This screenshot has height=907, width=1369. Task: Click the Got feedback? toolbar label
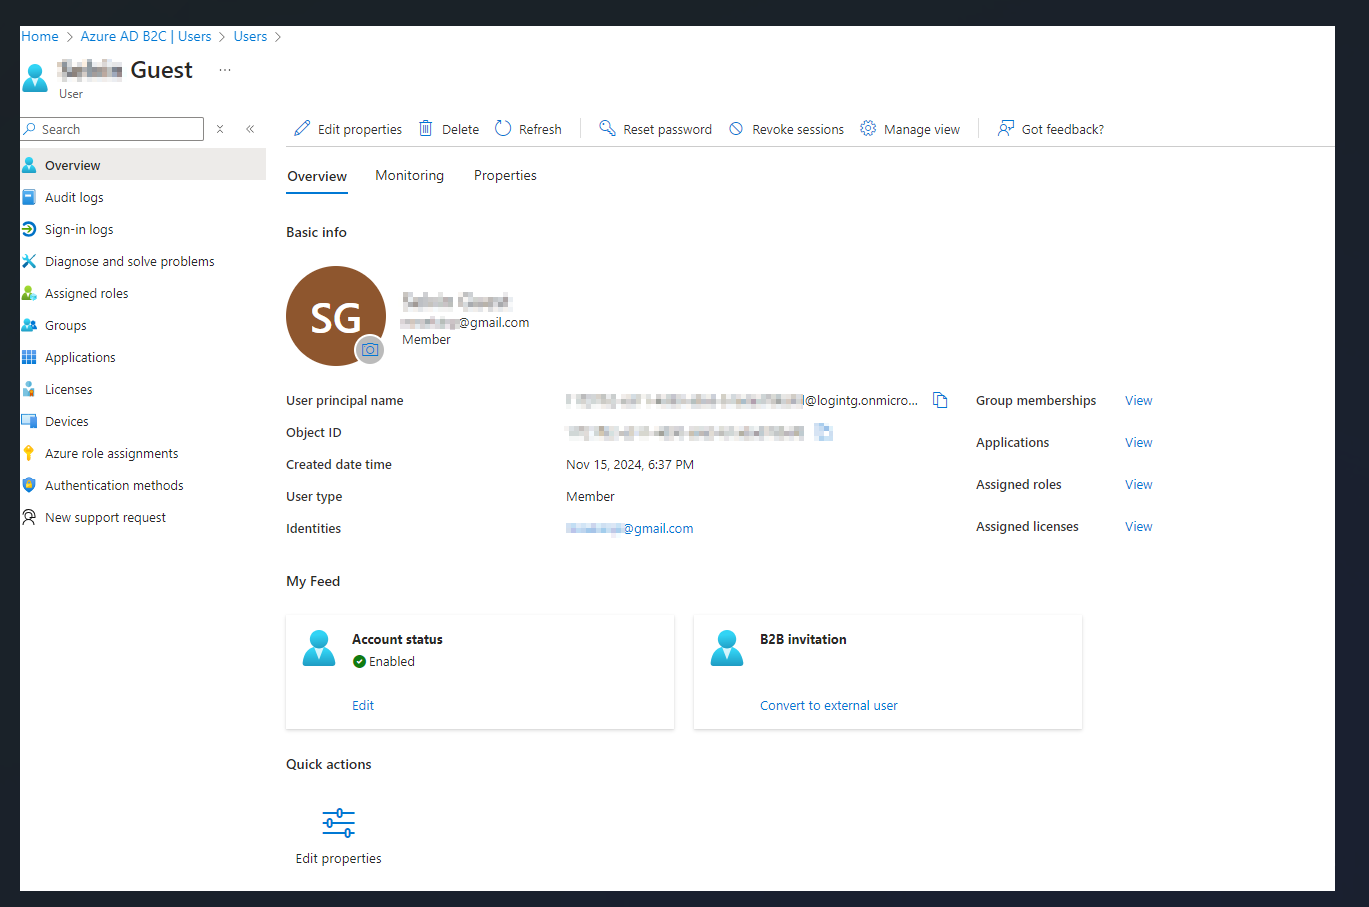pos(1063,129)
